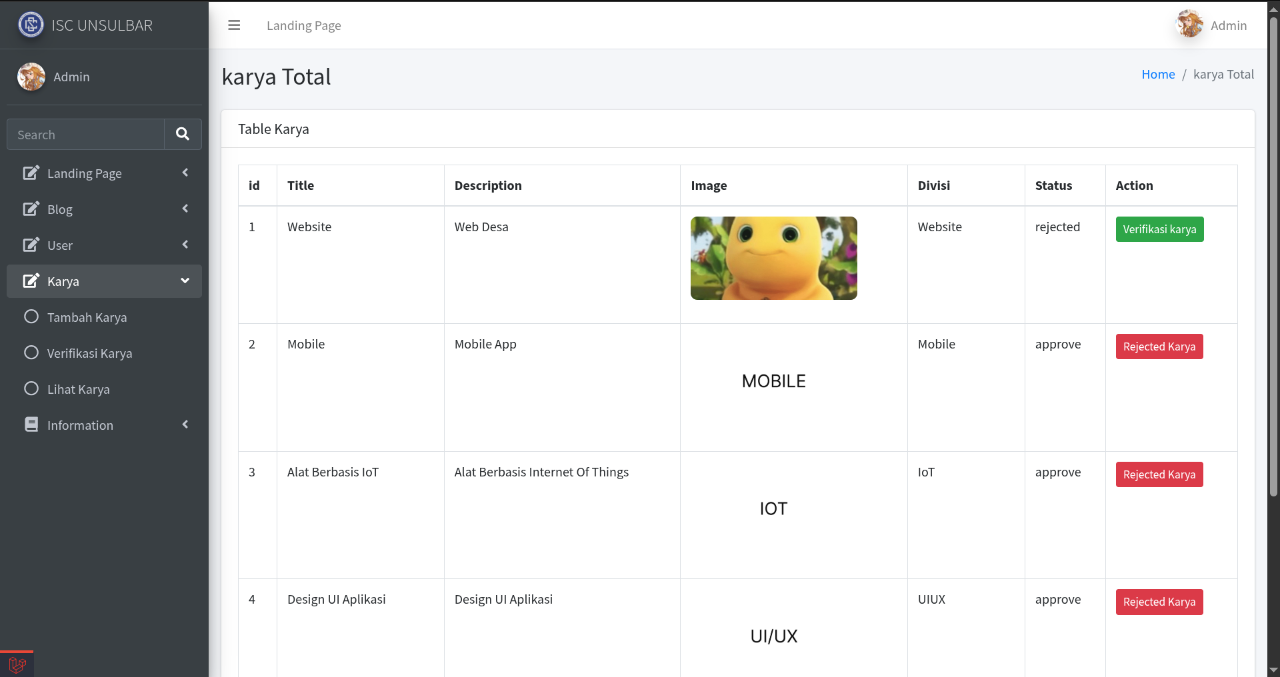Select the Lihat Karya circle item
This screenshot has width=1280, height=677.
click(x=31, y=389)
